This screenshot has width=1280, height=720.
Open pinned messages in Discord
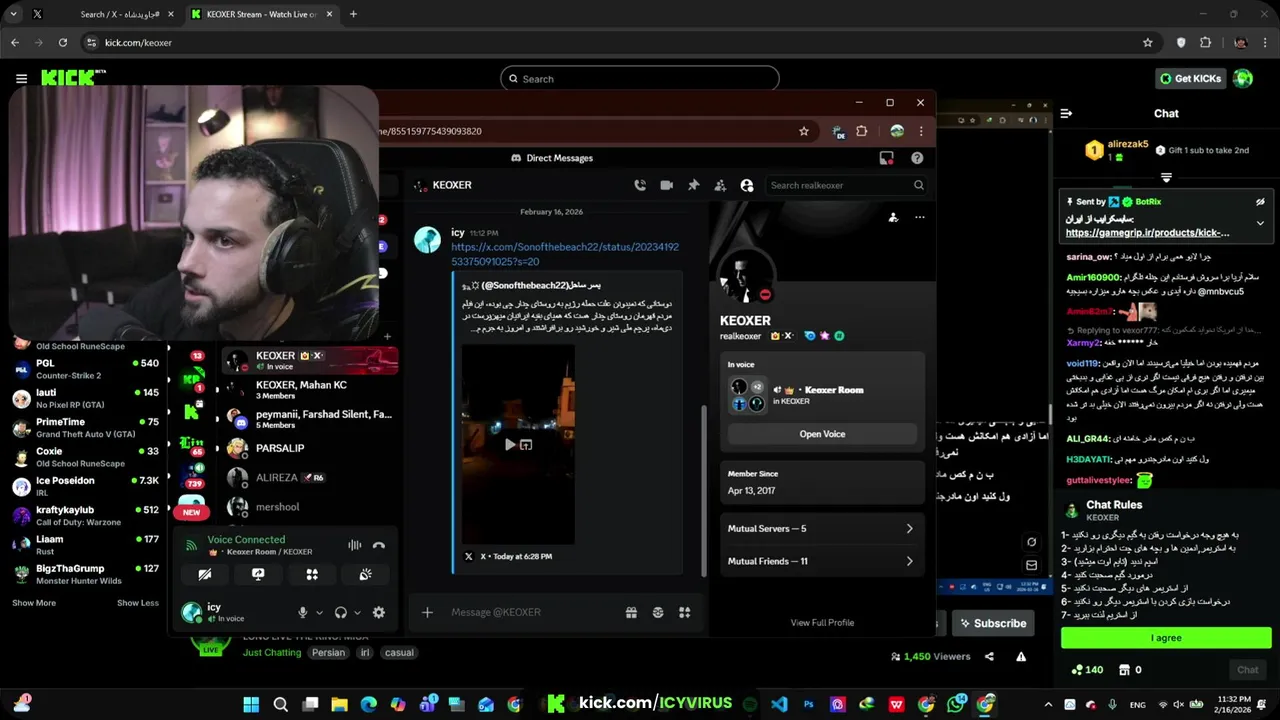pyautogui.click(x=693, y=185)
